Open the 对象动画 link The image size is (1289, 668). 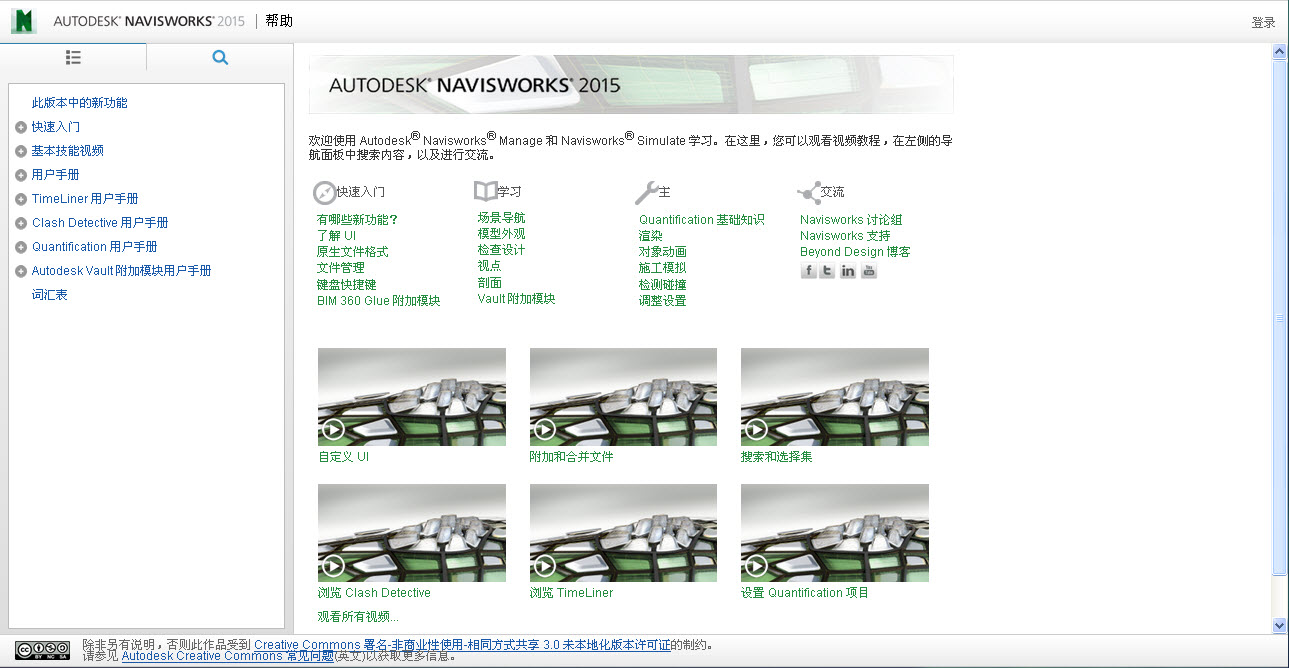tap(662, 252)
